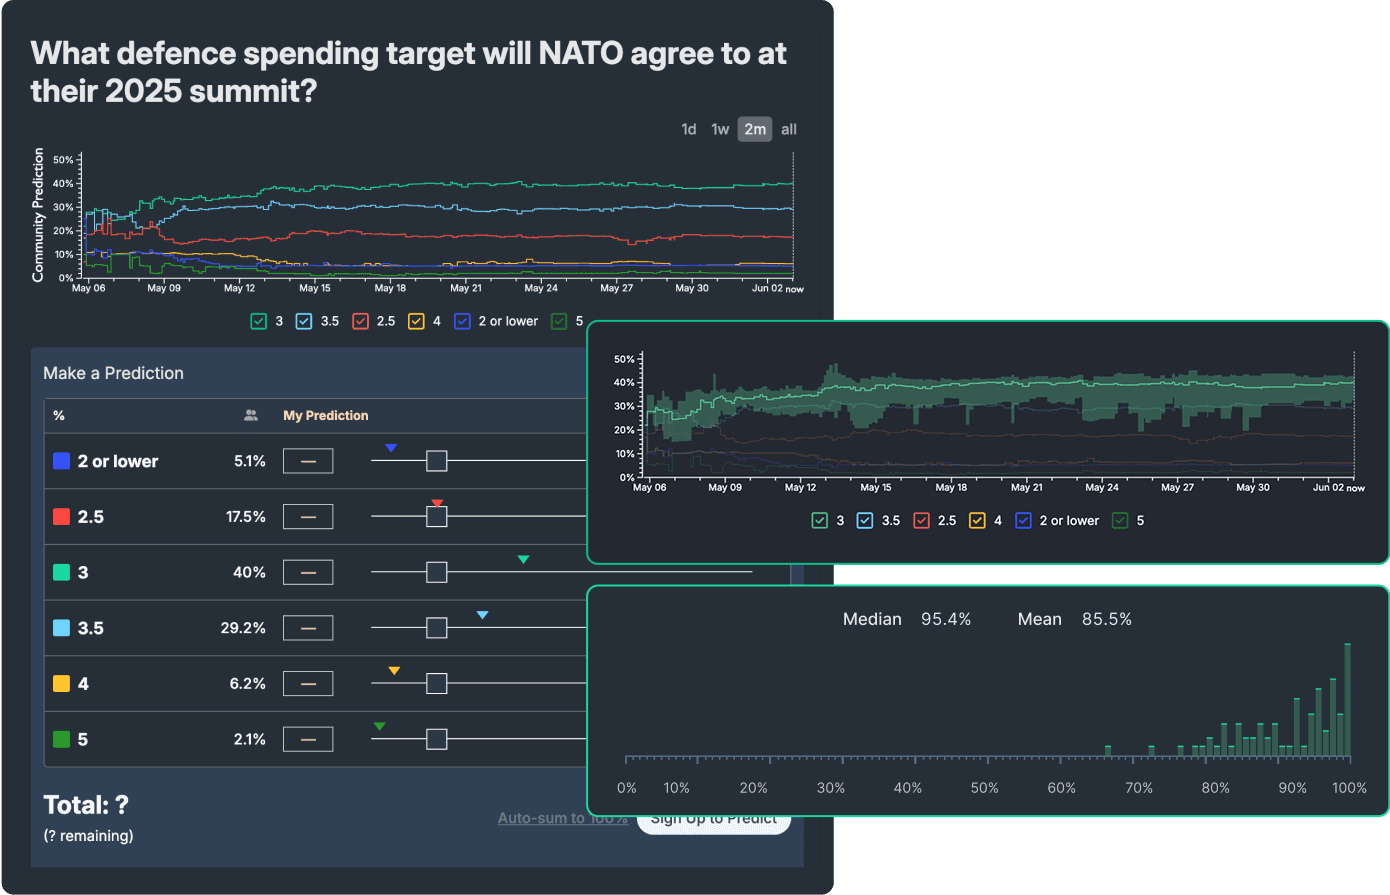The width and height of the screenshot is (1390, 895).
Task: Click the Auto-sum to 100% link
Action: pos(562,818)
